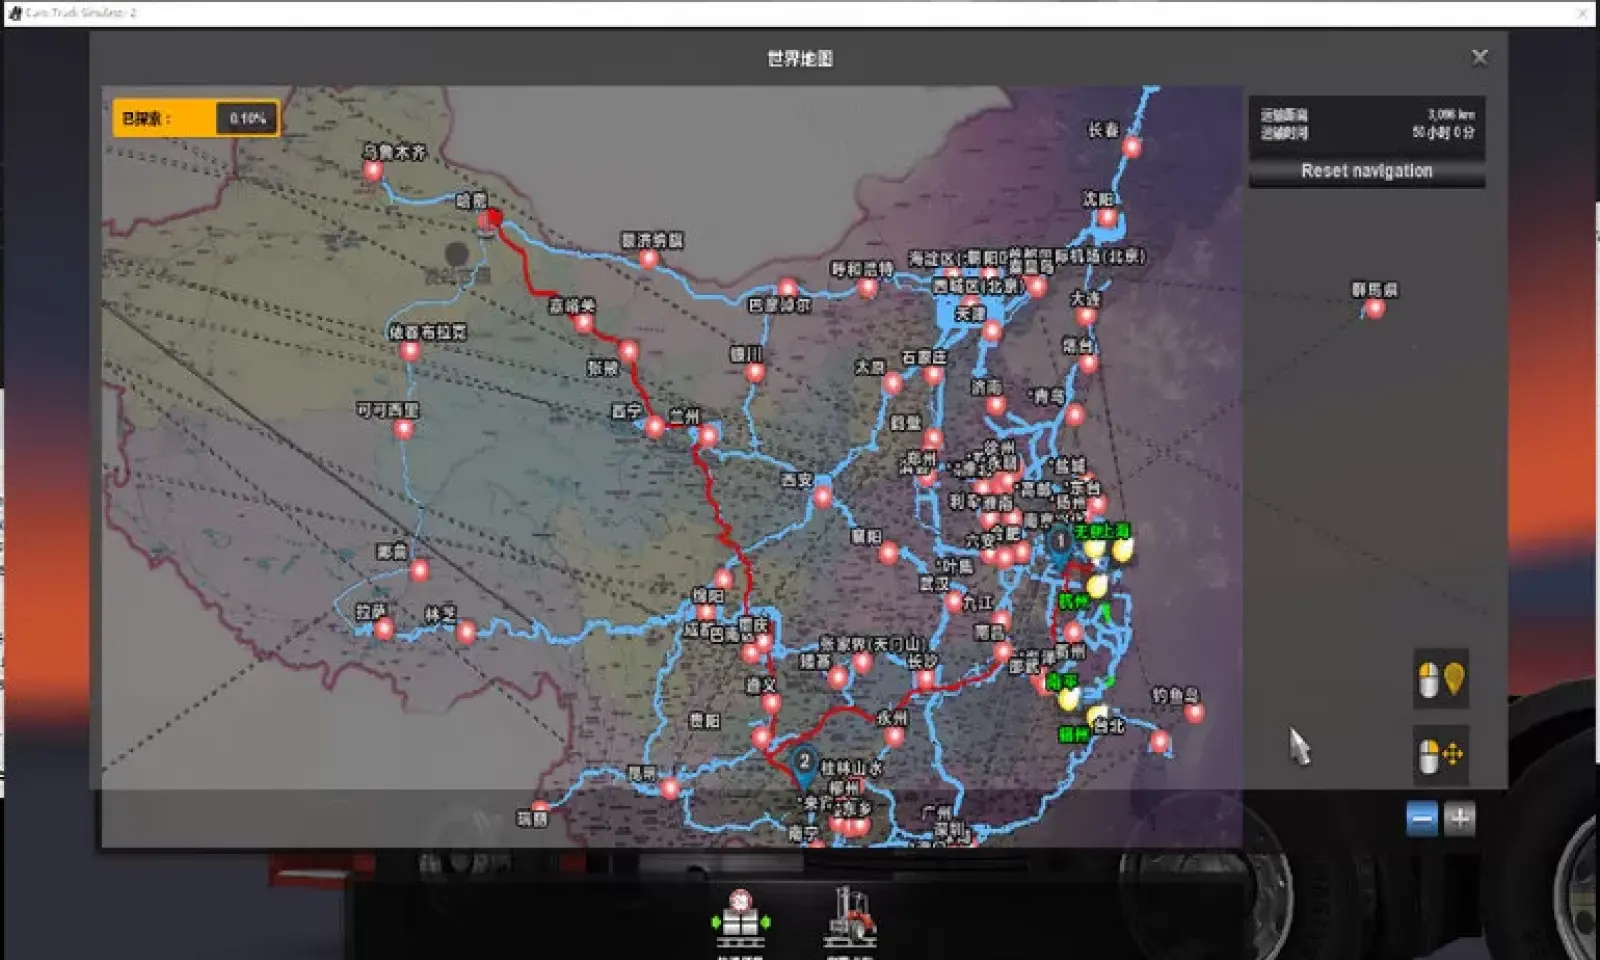Select the 大连 city marker
1600x960 pixels.
[1086, 317]
